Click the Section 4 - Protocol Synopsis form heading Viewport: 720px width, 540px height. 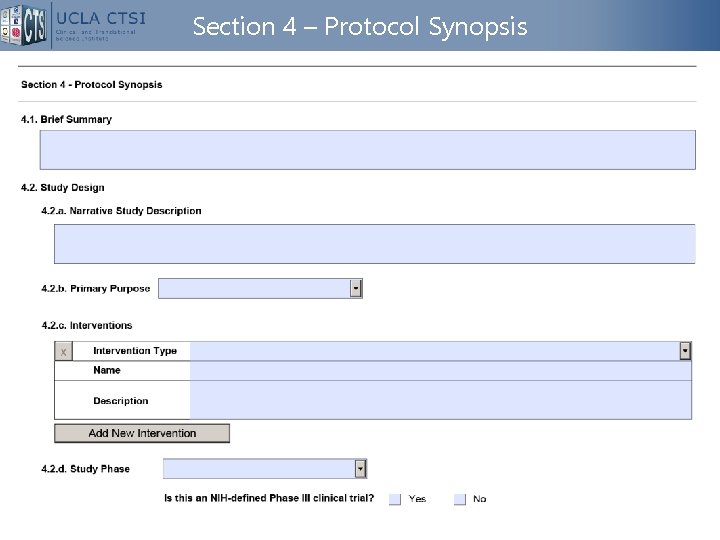(92, 85)
